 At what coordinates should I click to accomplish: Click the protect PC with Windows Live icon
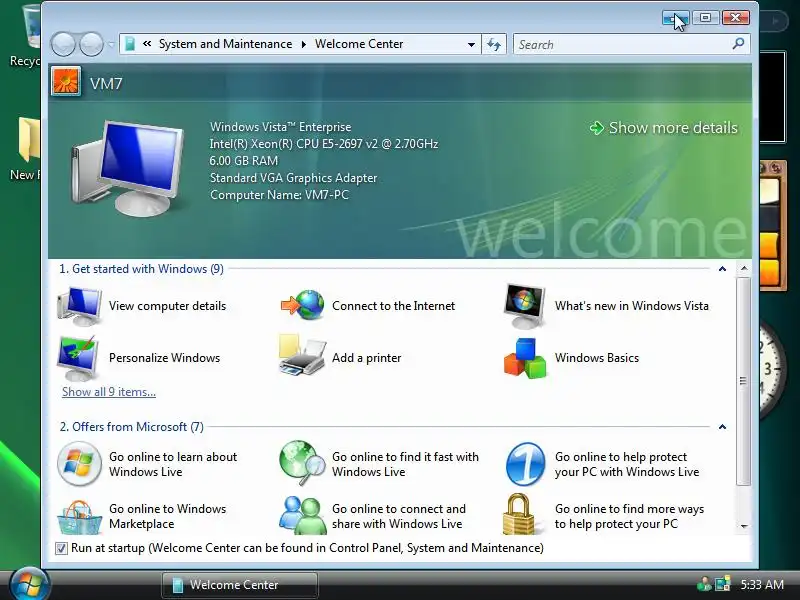[x=525, y=464]
